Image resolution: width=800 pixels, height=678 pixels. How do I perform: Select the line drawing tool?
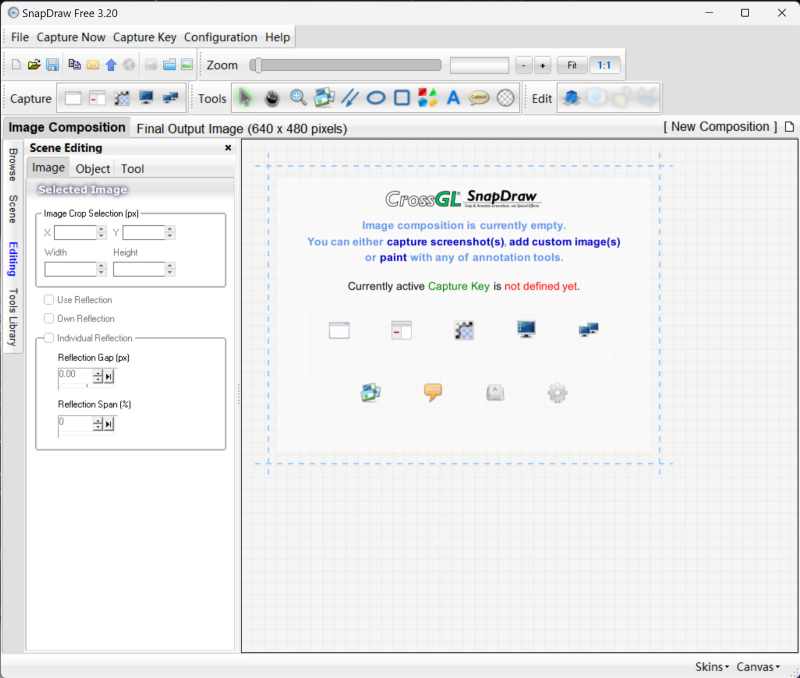pyautogui.click(x=350, y=97)
